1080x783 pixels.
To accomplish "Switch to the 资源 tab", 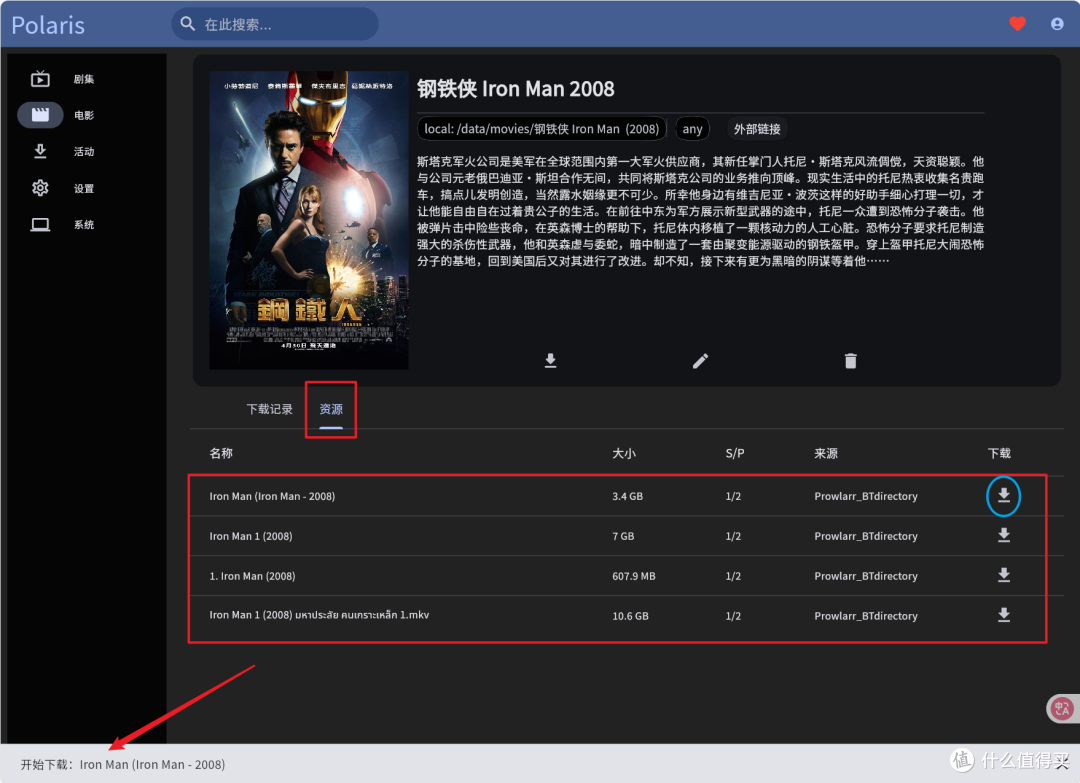I will click(x=331, y=409).
